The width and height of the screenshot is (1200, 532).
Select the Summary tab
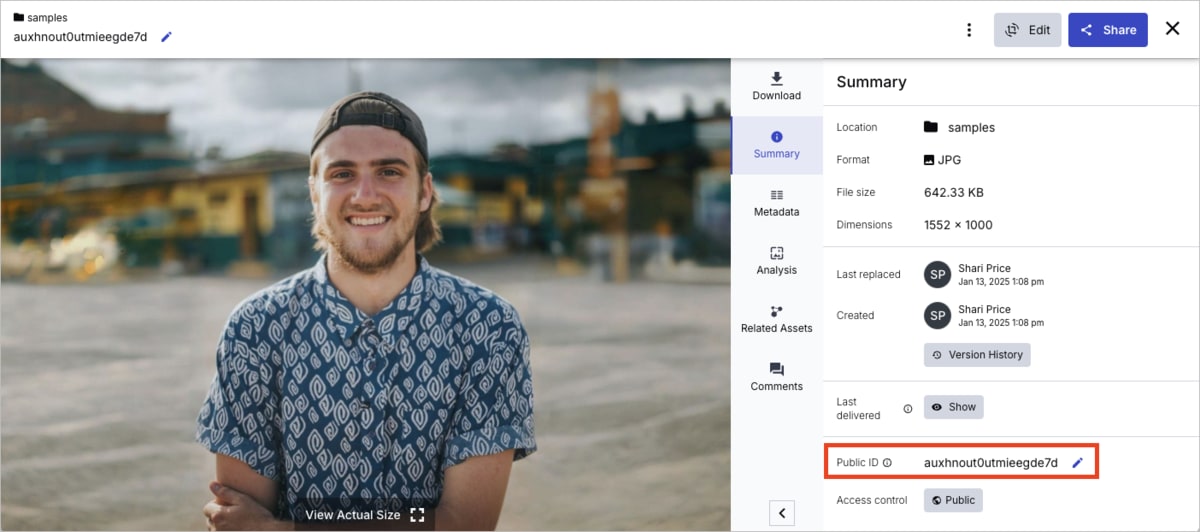pyautogui.click(x=777, y=145)
